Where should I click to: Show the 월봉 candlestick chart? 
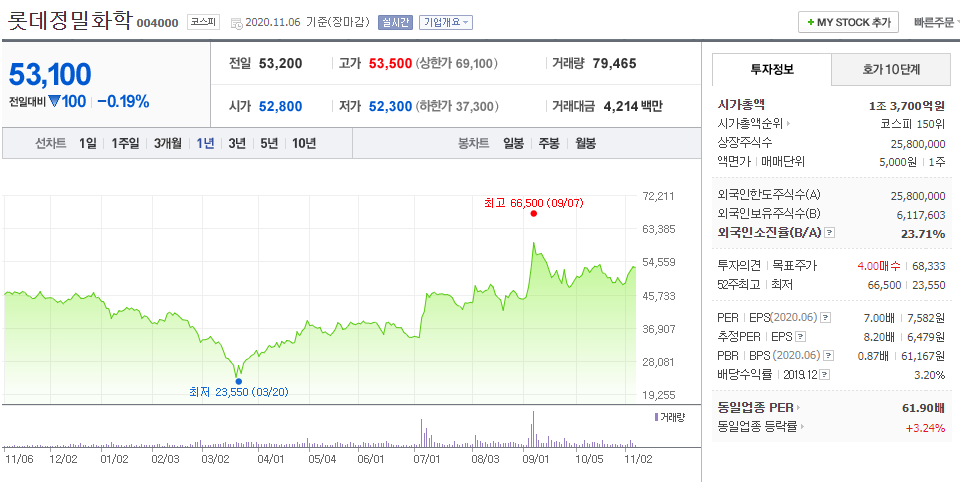(586, 144)
